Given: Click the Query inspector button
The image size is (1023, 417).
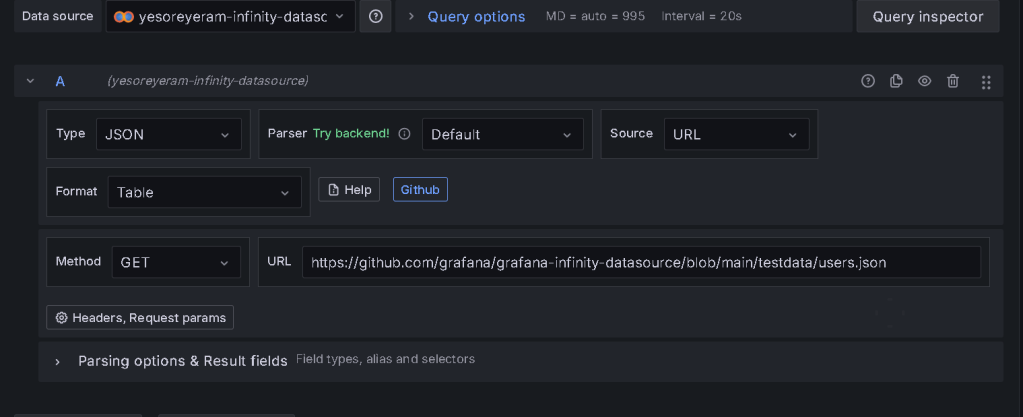Looking at the screenshot, I should [x=928, y=16].
